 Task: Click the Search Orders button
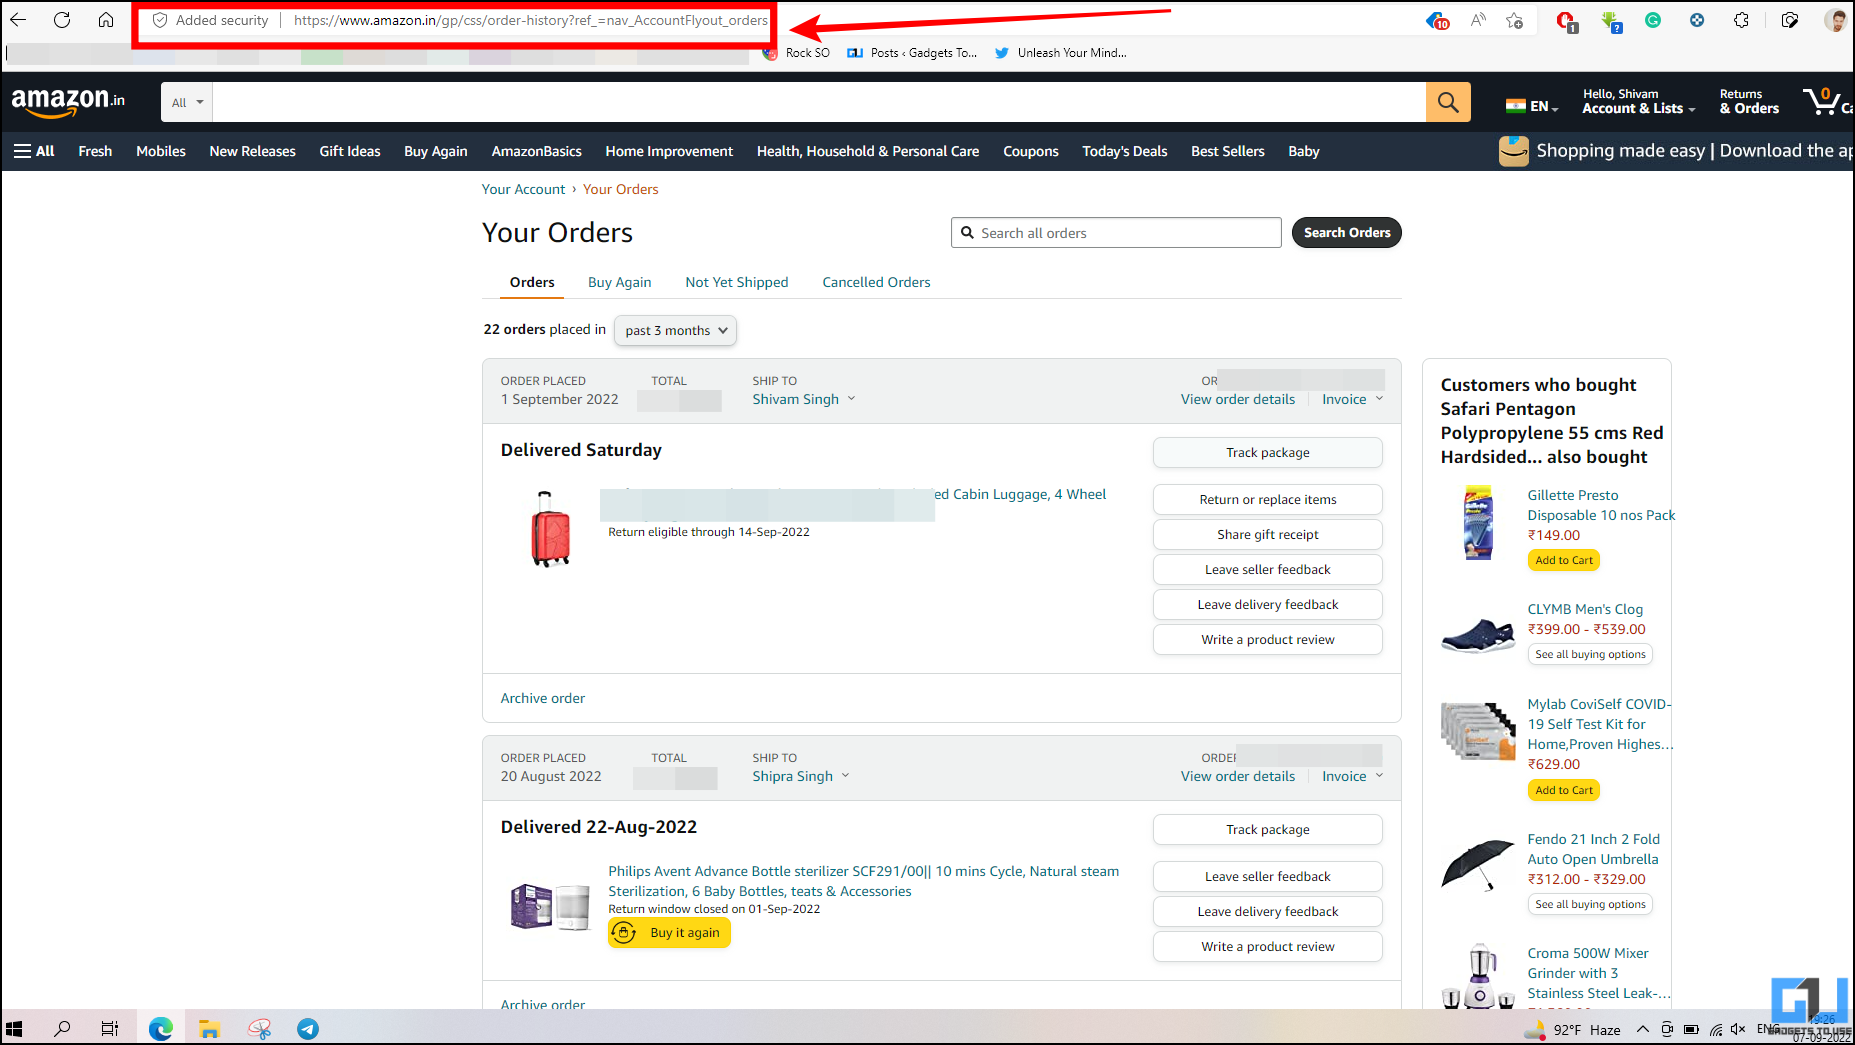pos(1346,233)
